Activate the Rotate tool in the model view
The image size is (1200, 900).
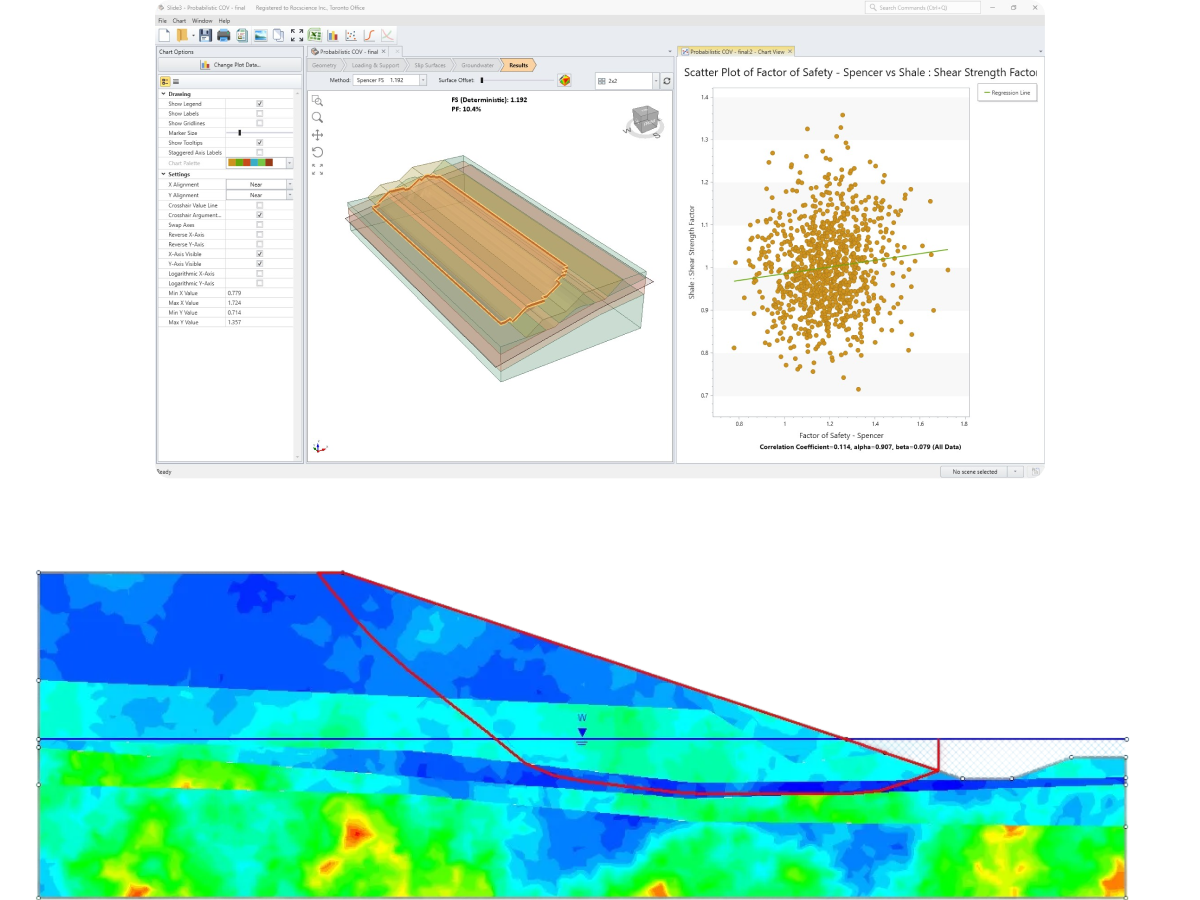[317, 152]
